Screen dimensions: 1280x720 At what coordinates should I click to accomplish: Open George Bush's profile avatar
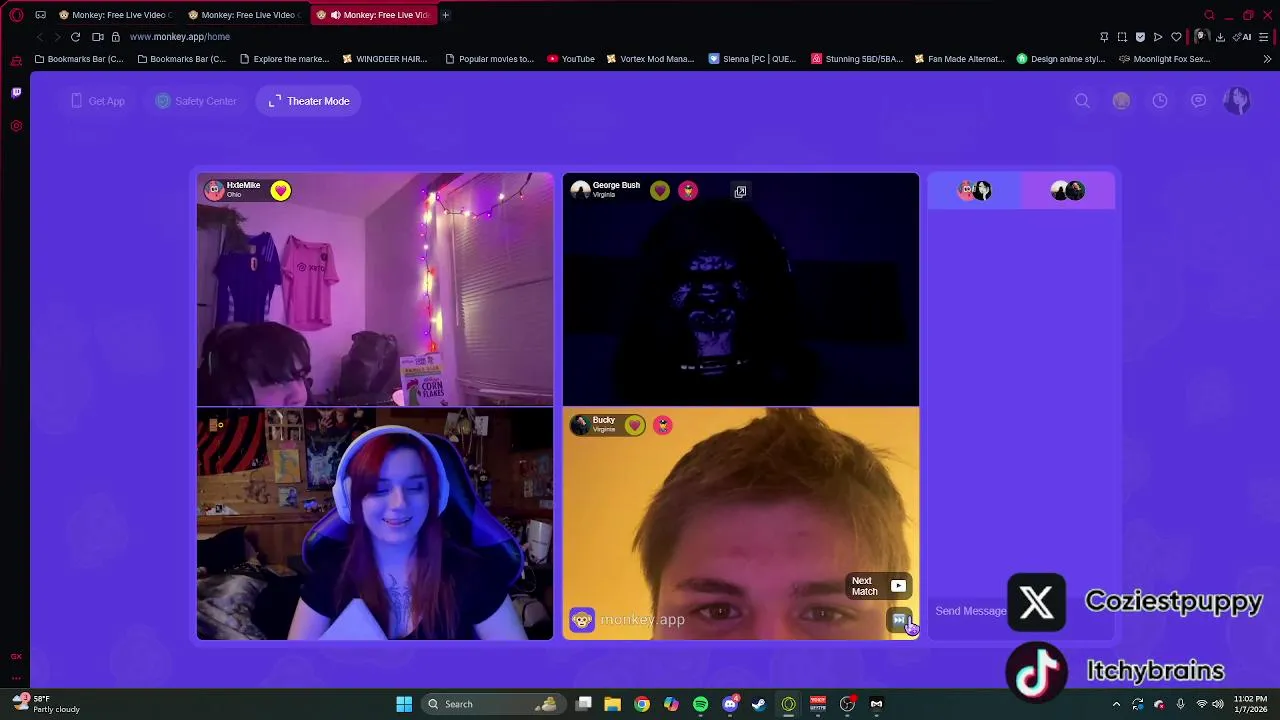pyautogui.click(x=580, y=190)
